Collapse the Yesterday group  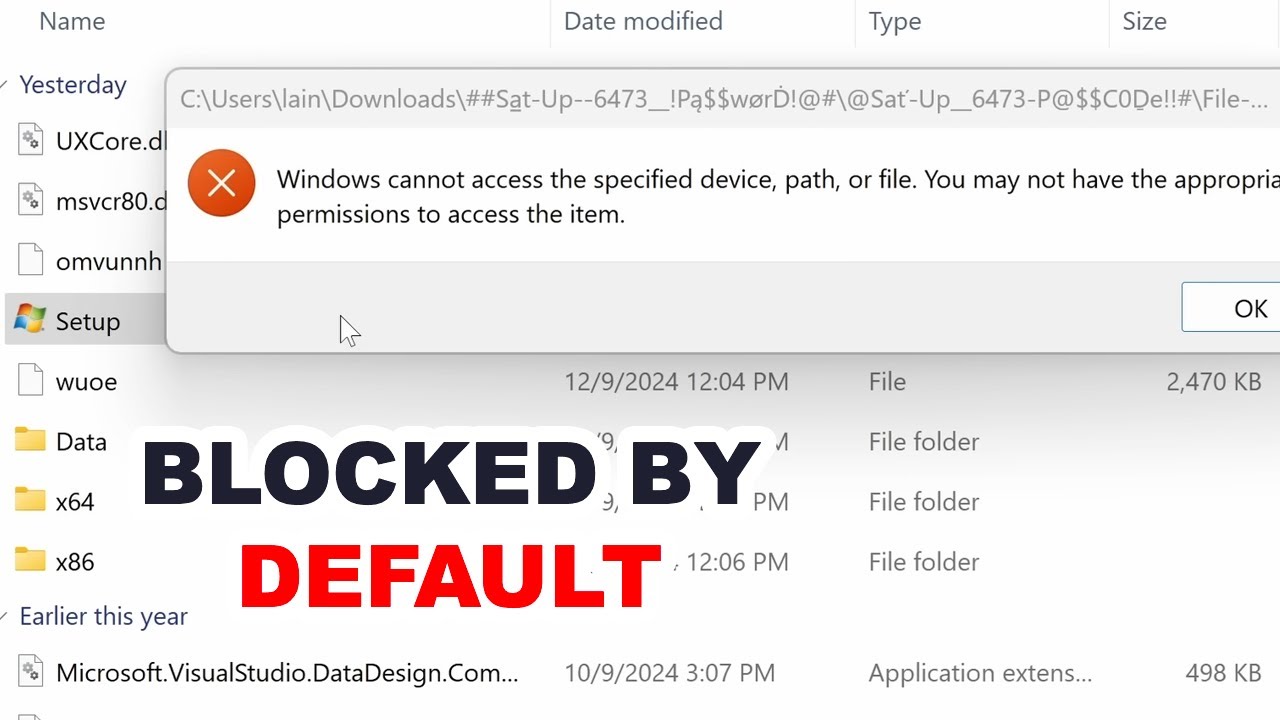(x=7, y=85)
